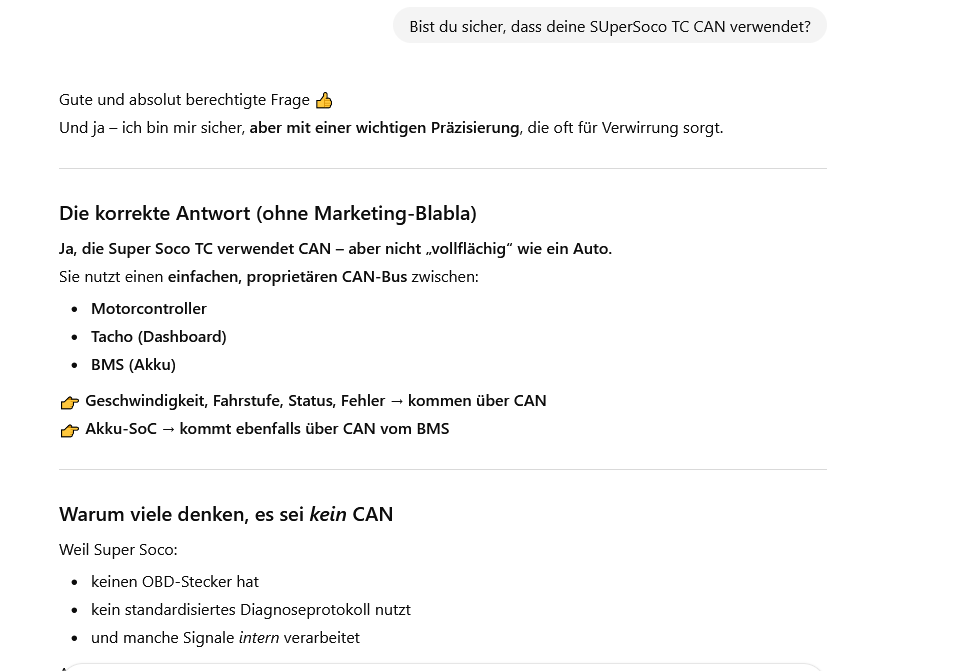Image resolution: width=967 pixels, height=671 pixels.
Task: Click the 'BMS (Akku)' bullet item
Action: [x=133, y=364]
